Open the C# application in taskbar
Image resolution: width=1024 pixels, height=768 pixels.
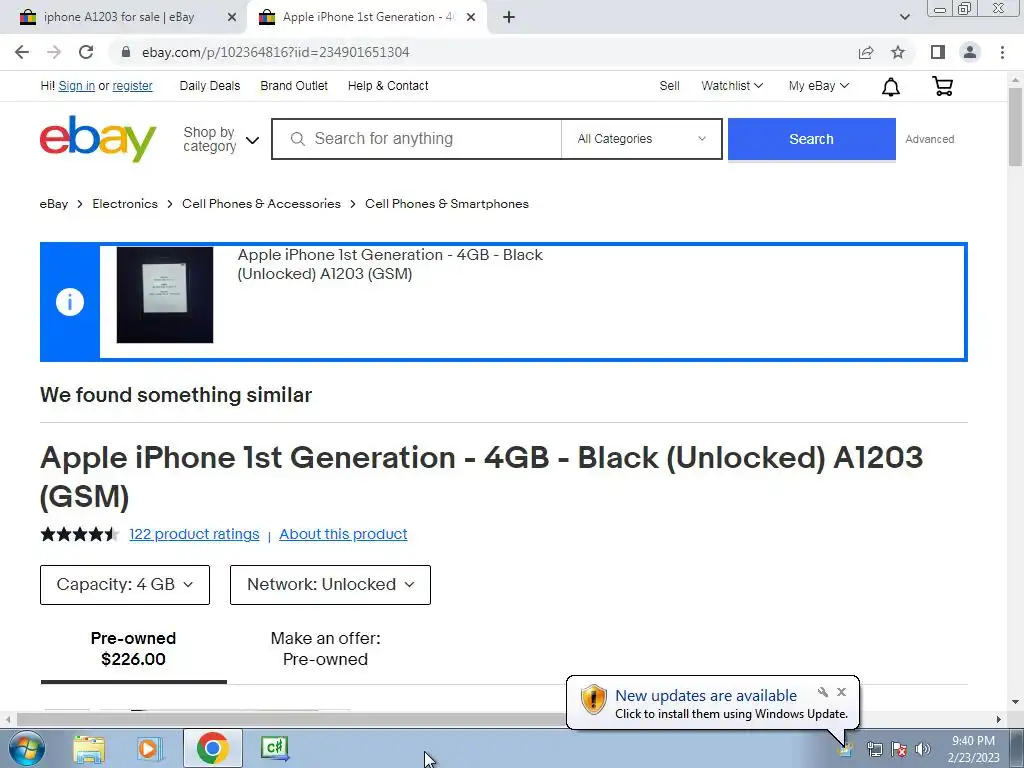click(274, 748)
